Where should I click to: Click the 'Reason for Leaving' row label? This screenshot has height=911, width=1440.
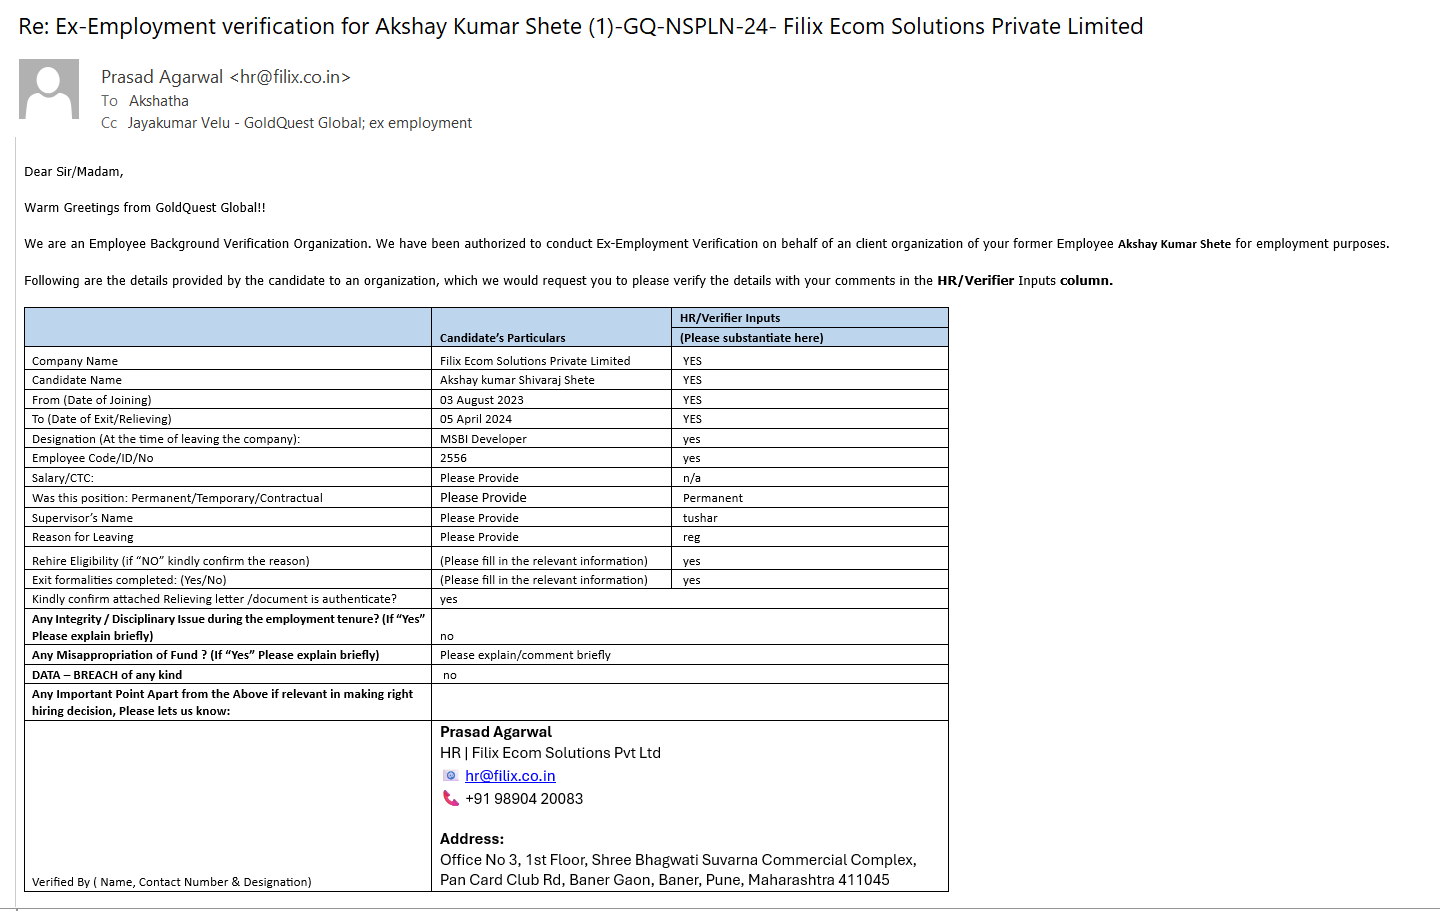click(83, 537)
